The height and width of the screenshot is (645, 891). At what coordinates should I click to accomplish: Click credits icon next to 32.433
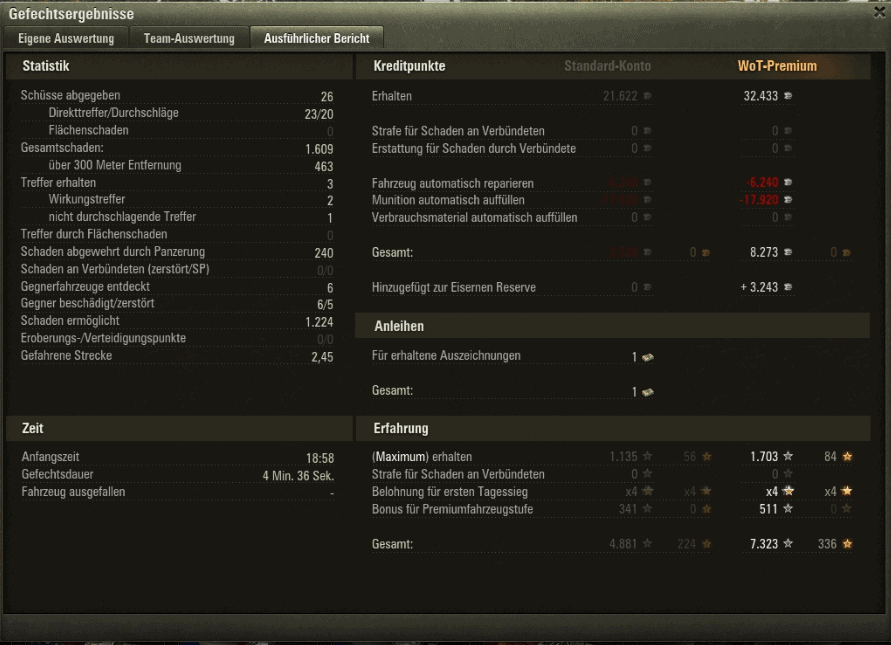click(x=788, y=96)
